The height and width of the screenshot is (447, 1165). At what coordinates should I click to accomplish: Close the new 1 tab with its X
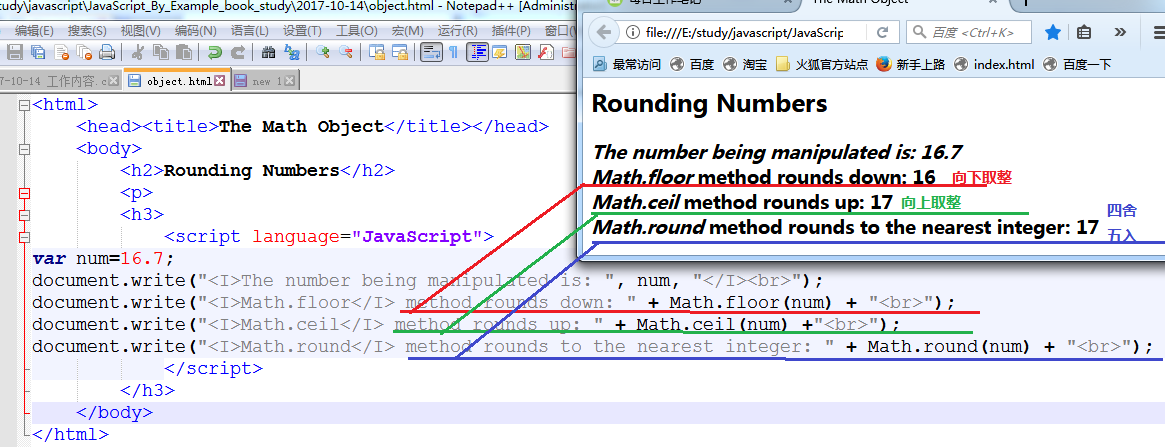(x=290, y=80)
